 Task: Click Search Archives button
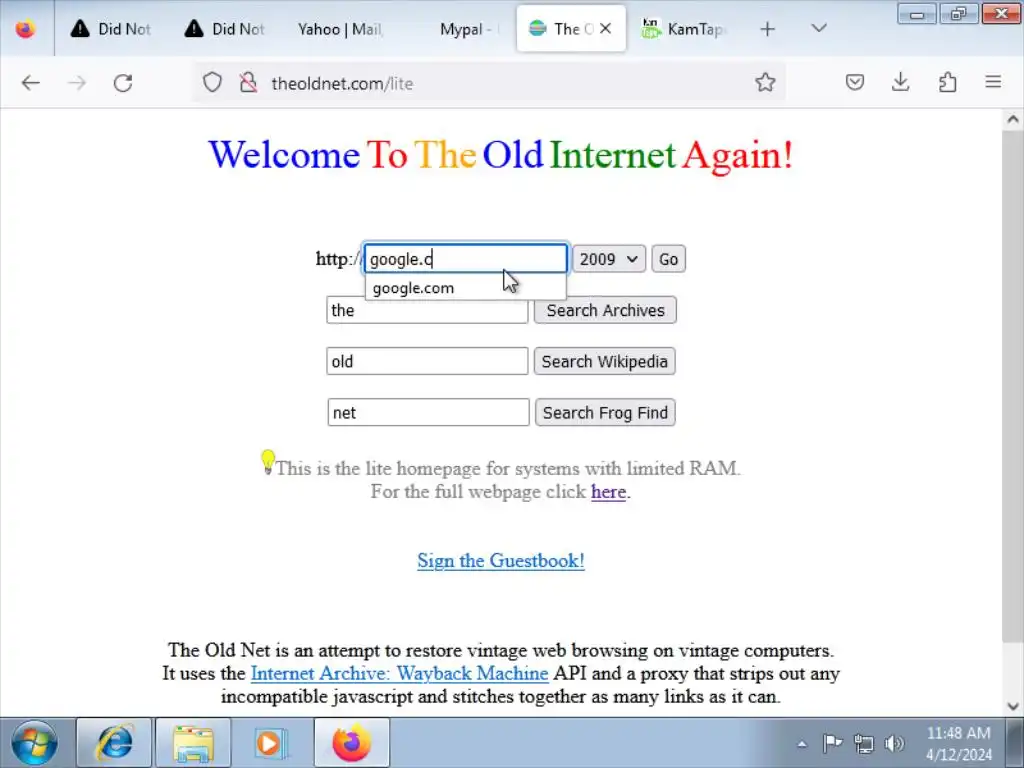pyautogui.click(x=605, y=310)
